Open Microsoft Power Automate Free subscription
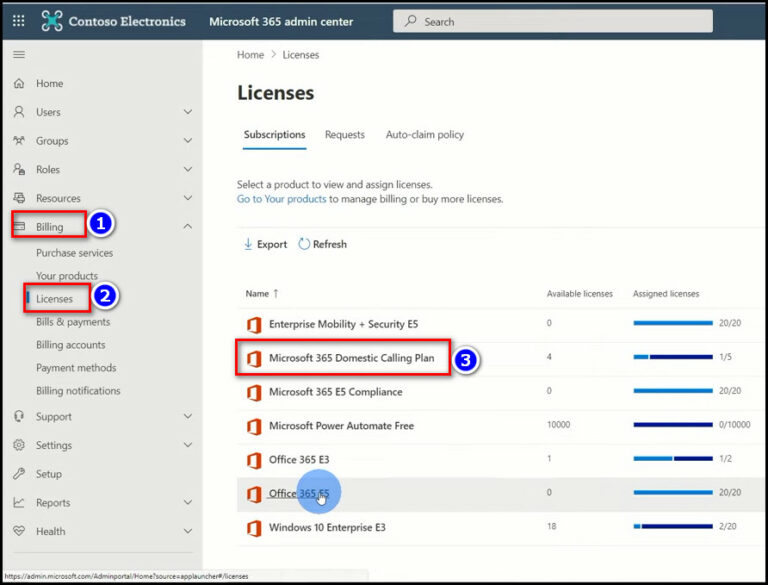Screen dimensions: 768x585 pyautogui.click(x=341, y=426)
